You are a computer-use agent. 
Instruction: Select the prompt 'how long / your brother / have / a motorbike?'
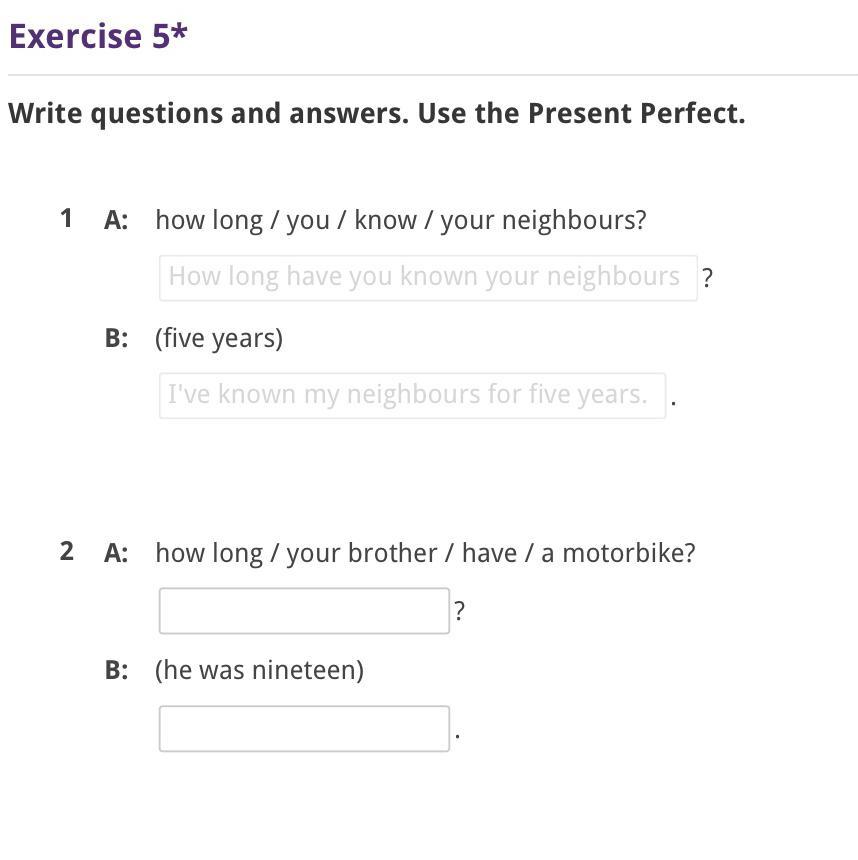click(x=425, y=553)
